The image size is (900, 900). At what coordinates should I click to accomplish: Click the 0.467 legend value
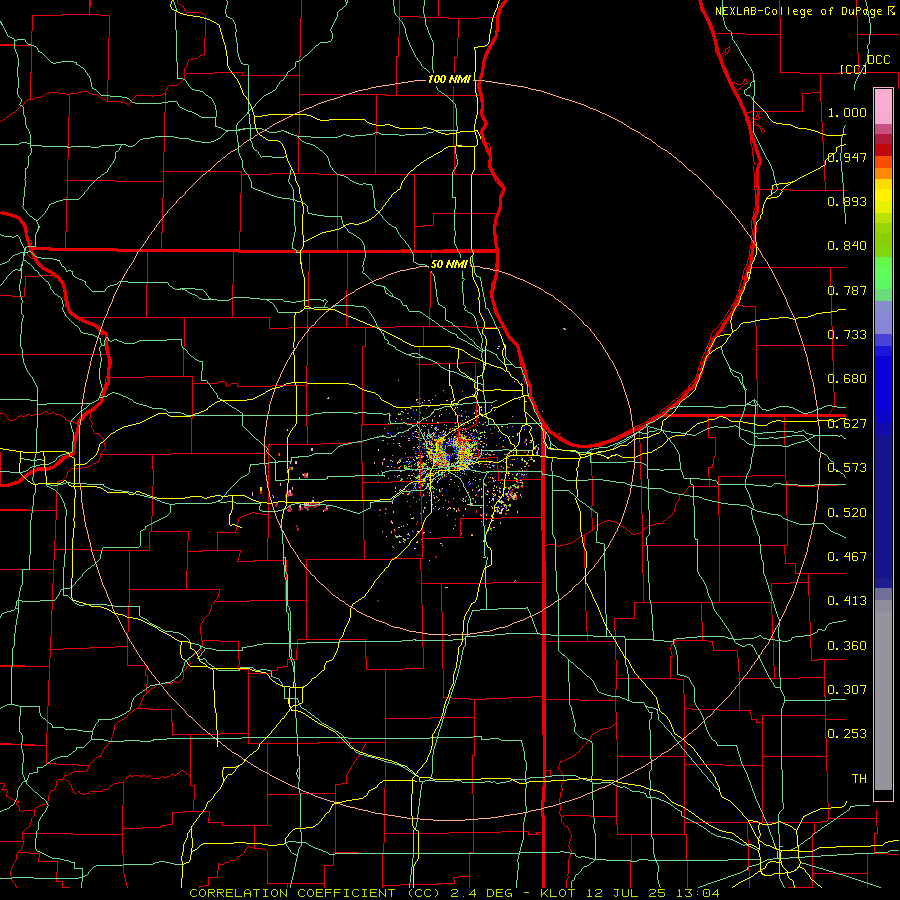[847, 557]
